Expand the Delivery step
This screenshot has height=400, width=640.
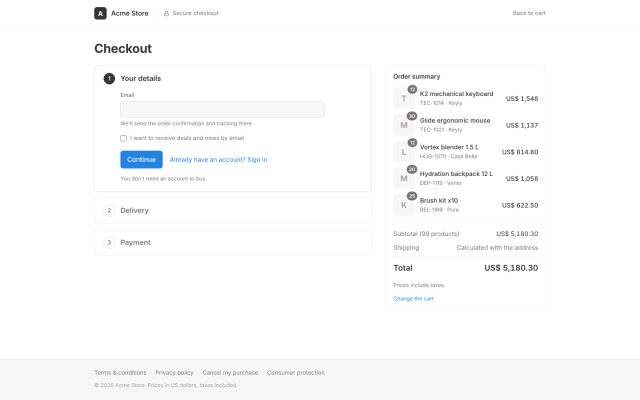point(233,211)
